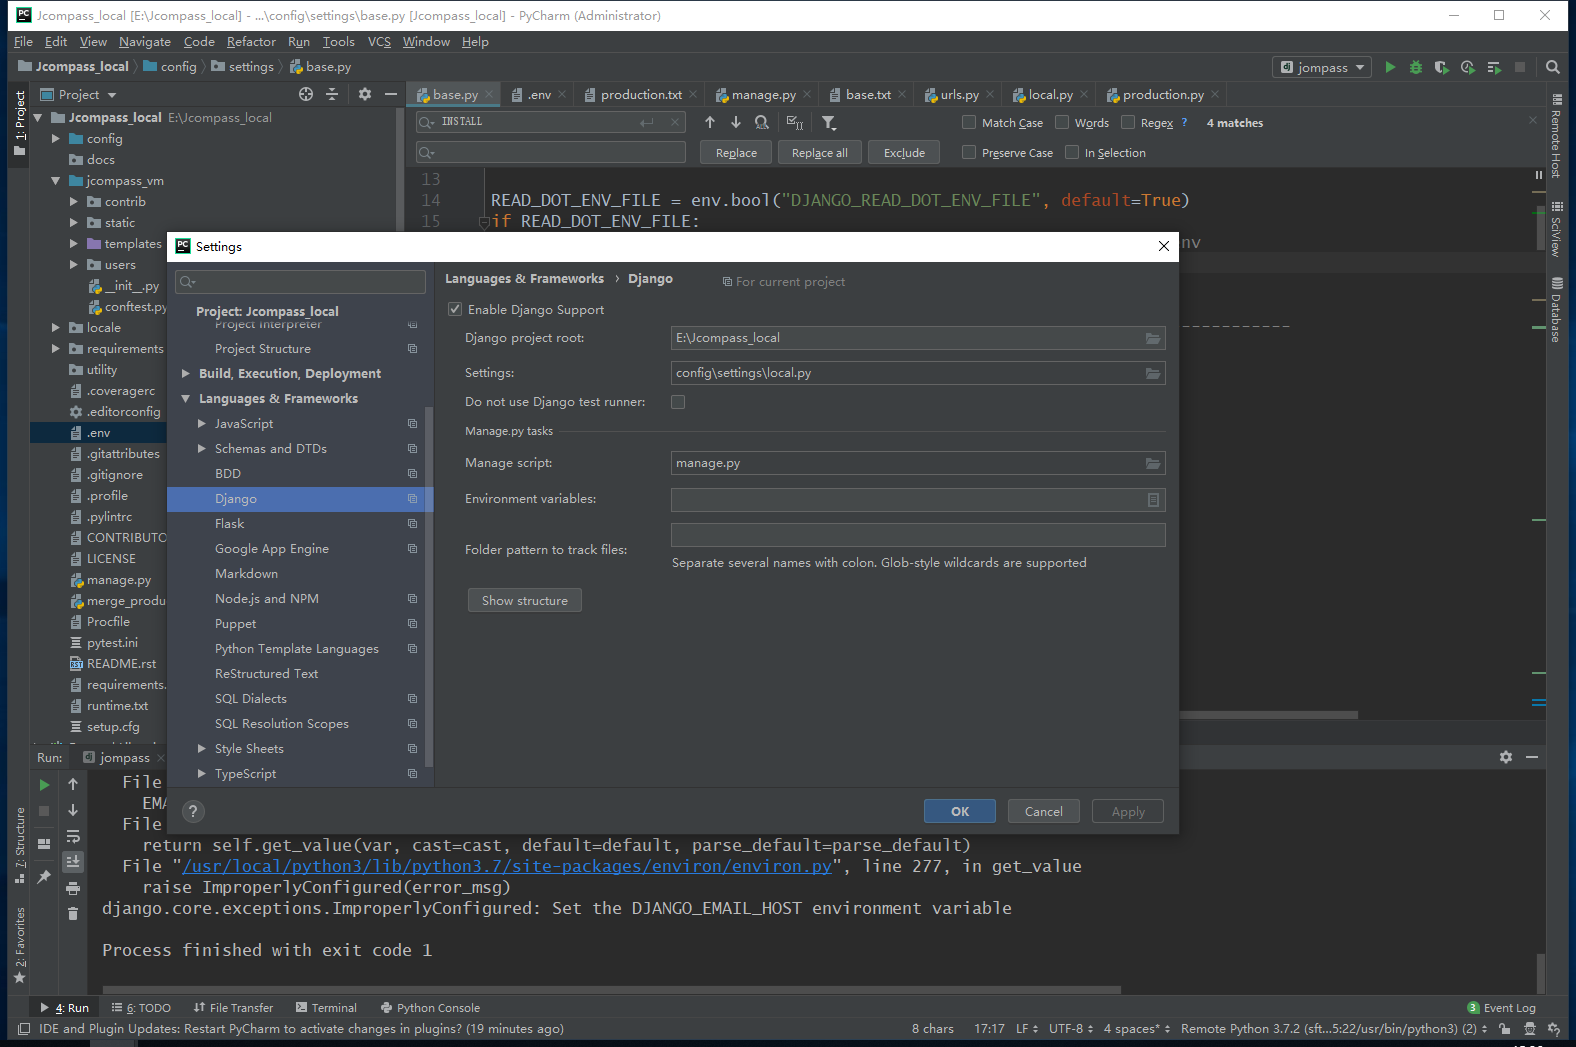1576x1047 pixels.
Task: Open the Refactor menu
Action: pyautogui.click(x=251, y=42)
